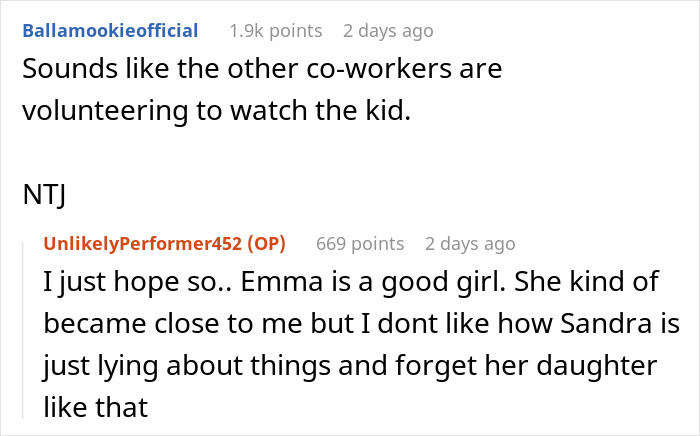
Task: Click the "(OP)" author label
Action: [268, 243]
